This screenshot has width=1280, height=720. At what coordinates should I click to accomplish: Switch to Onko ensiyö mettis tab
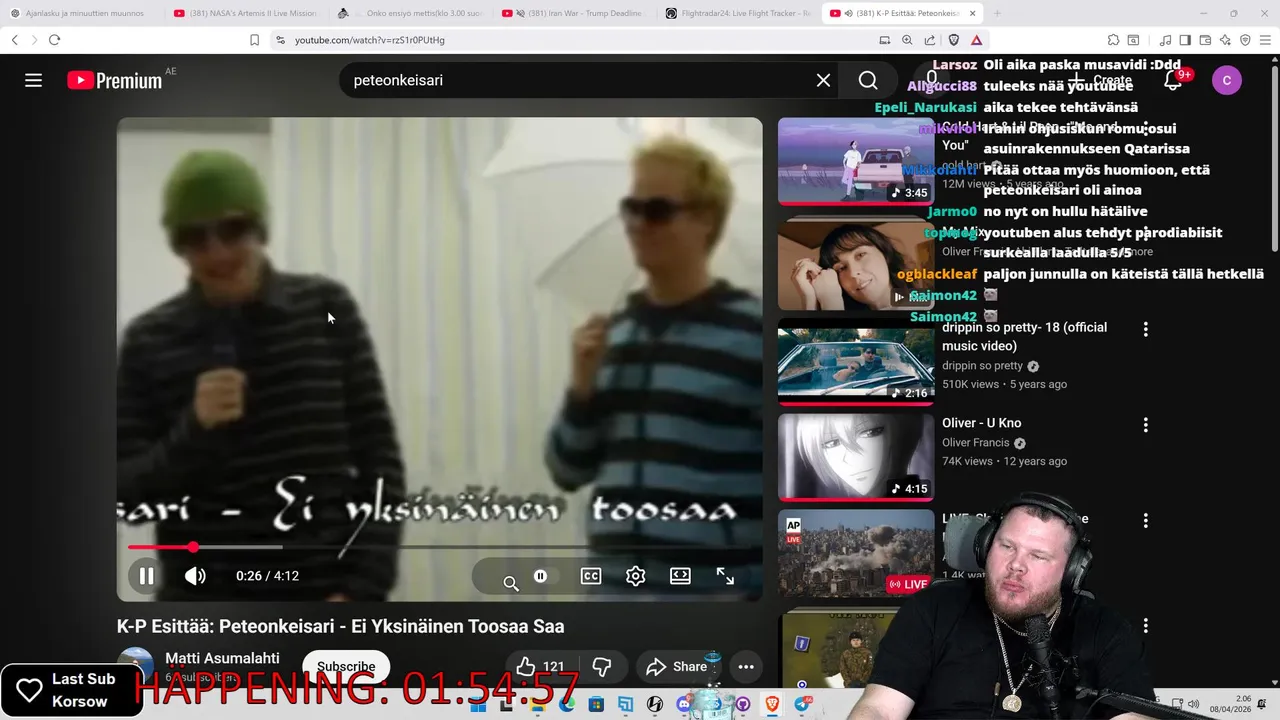(x=410, y=13)
